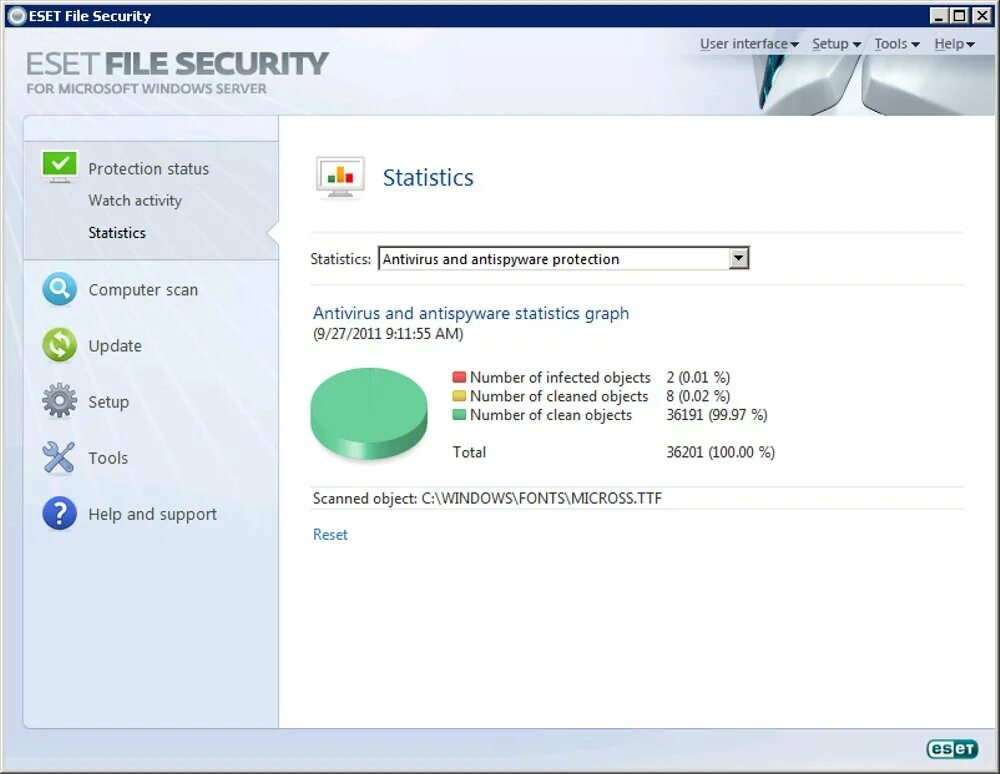Click the value '36191 (99.97 %)'
This screenshot has width=1000, height=774.
[x=717, y=415]
